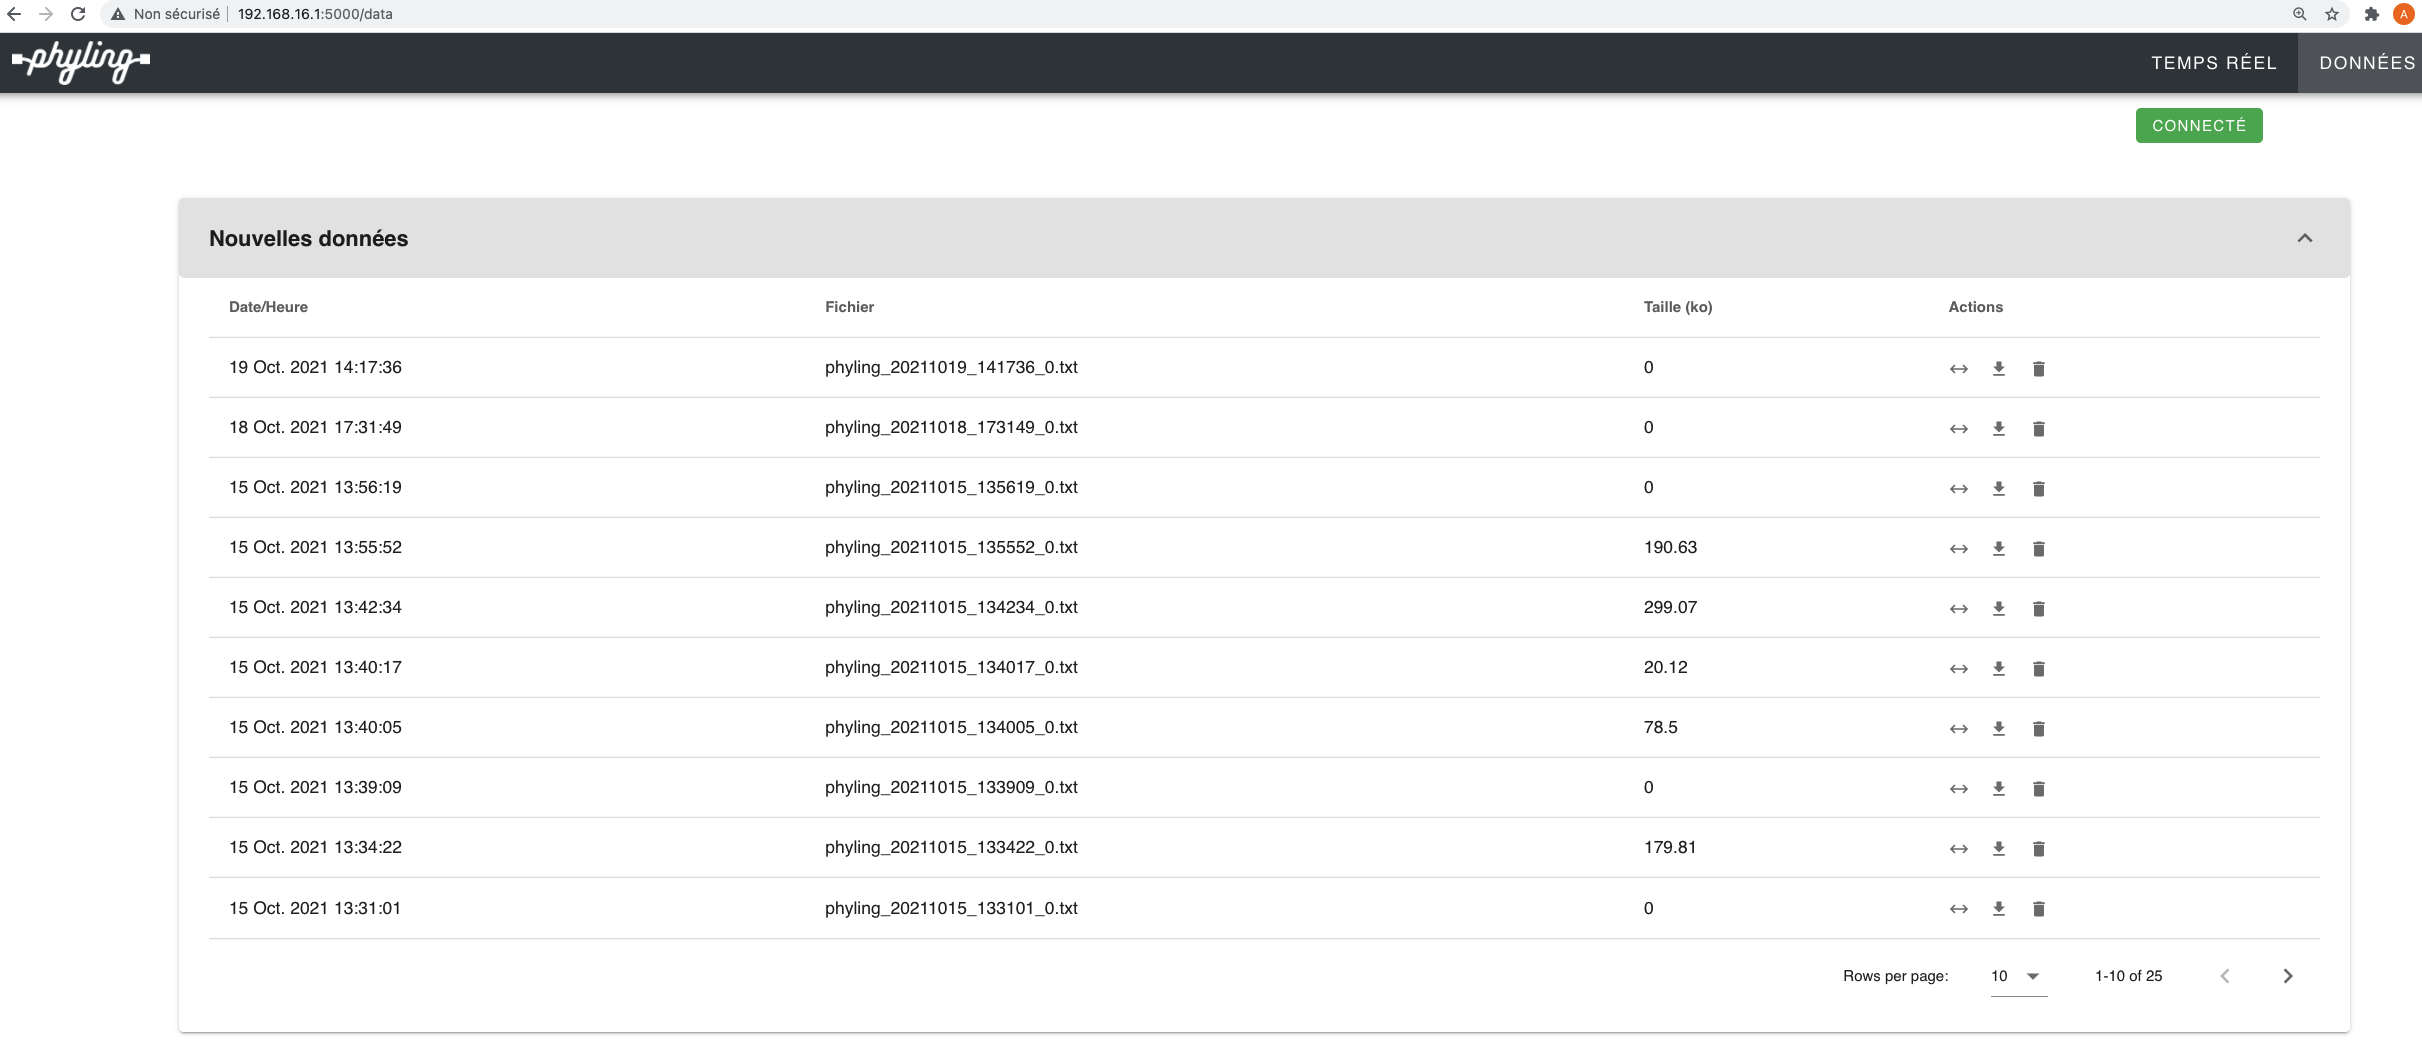The height and width of the screenshot is (1042, 2422).
Task: Click the arrows icon for phyling_20211015_135619_0.txt
Action: pyautogui.click(x=1958, y=488)
